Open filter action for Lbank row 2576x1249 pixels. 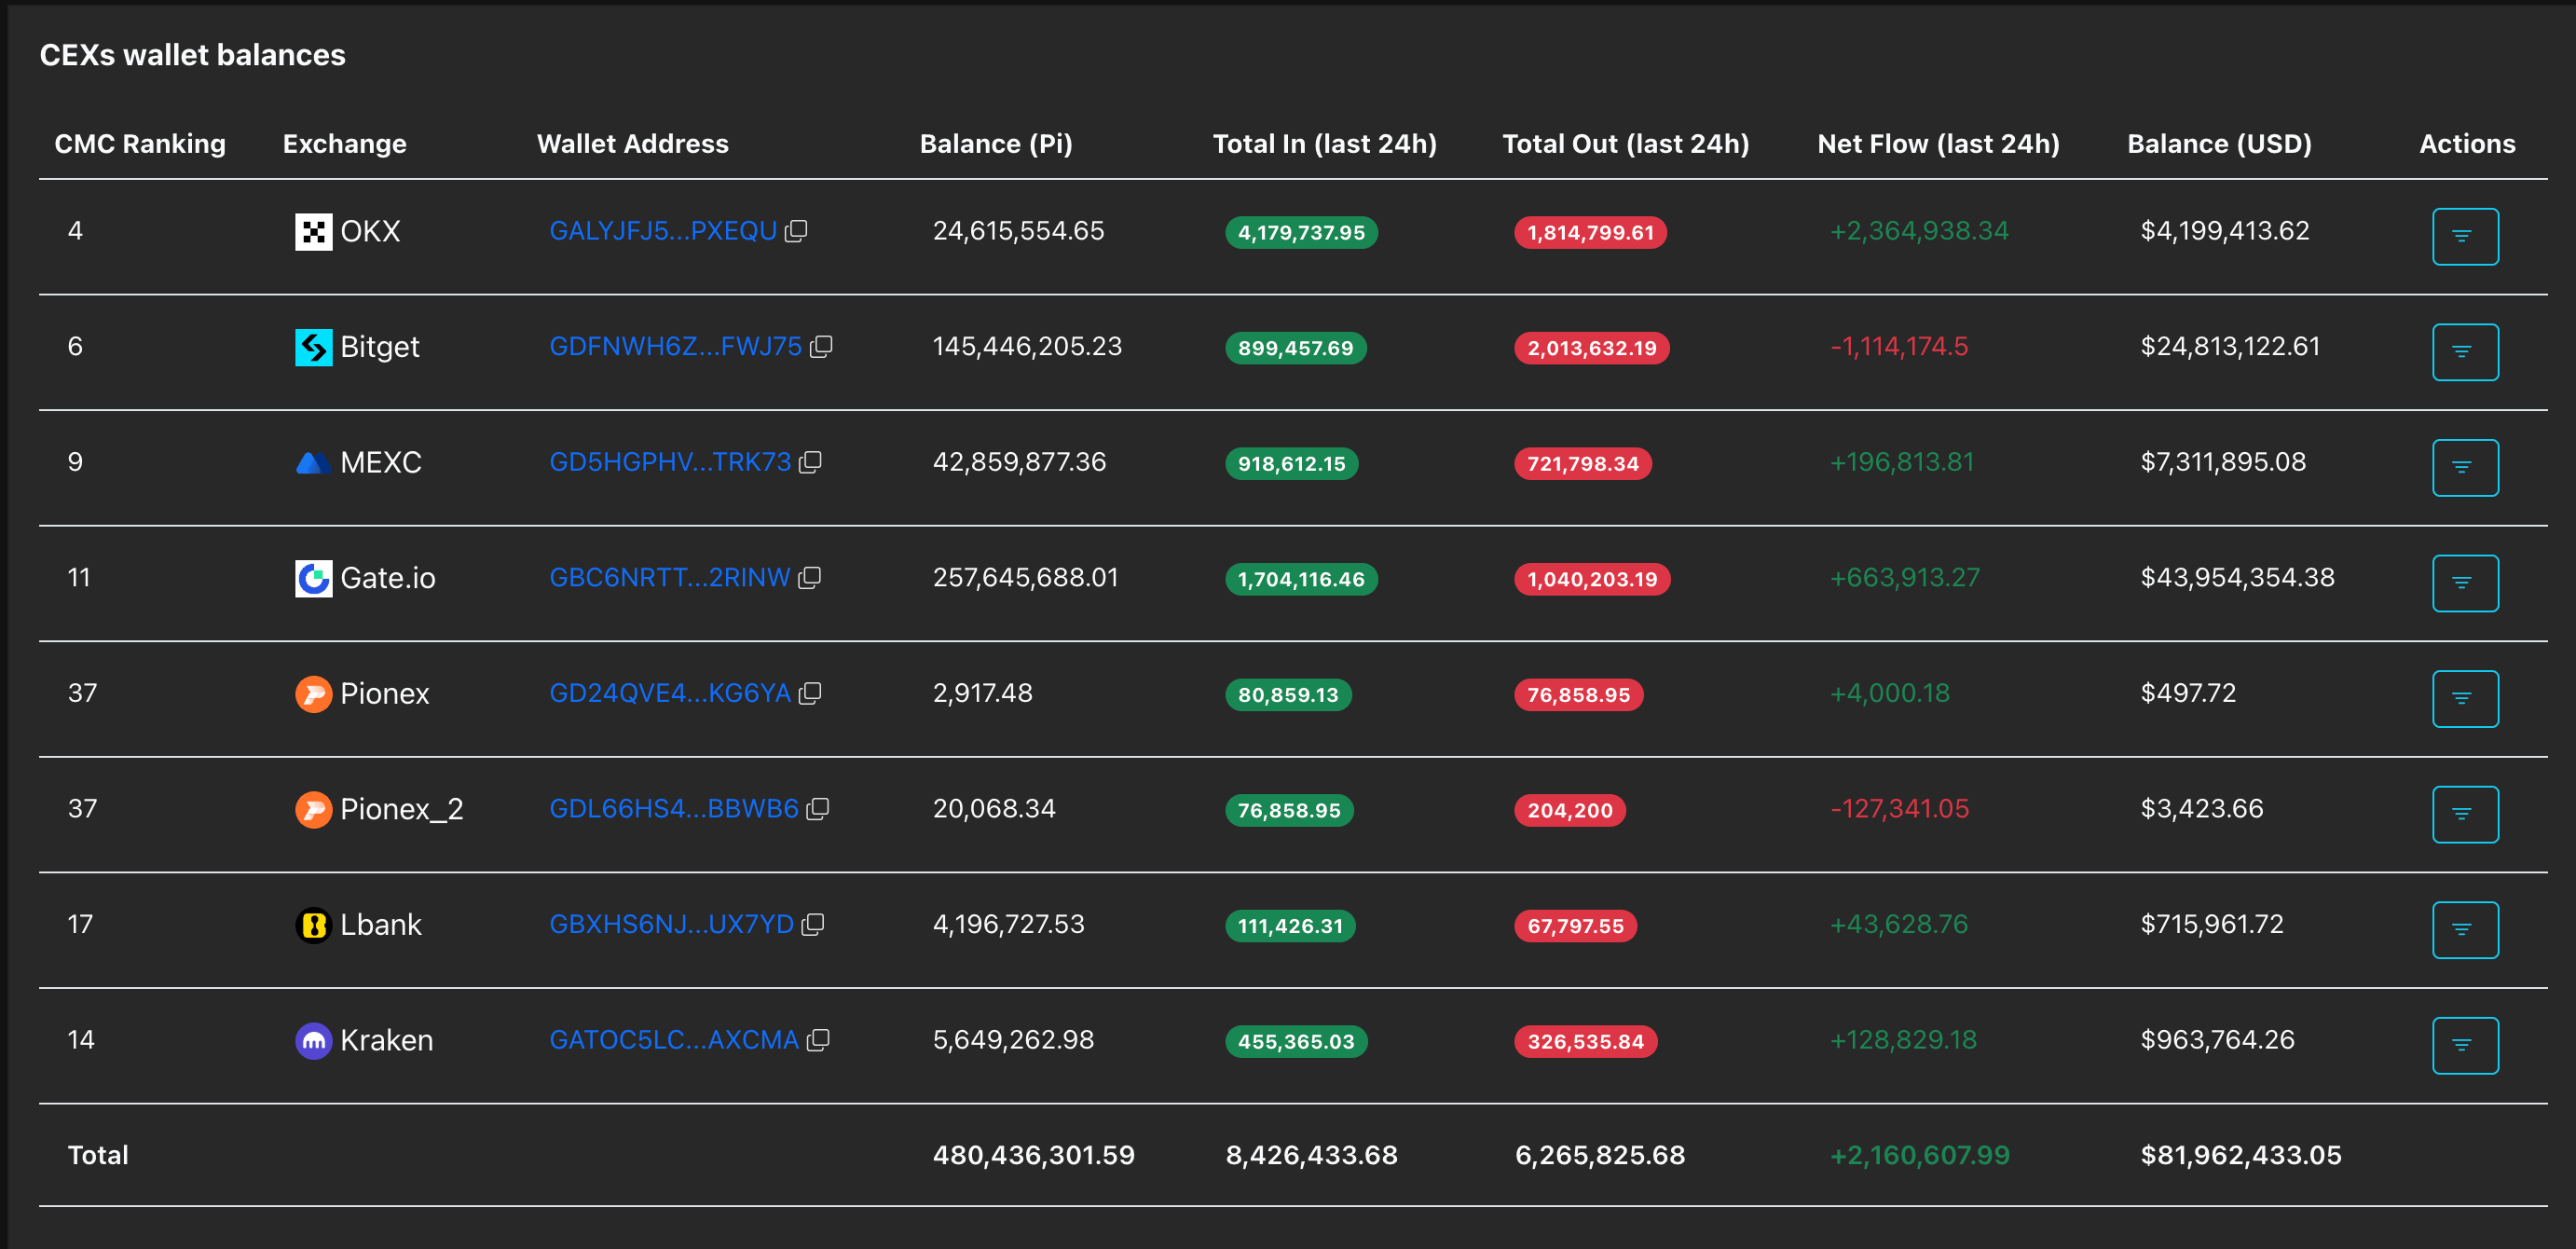(2464, 930)
